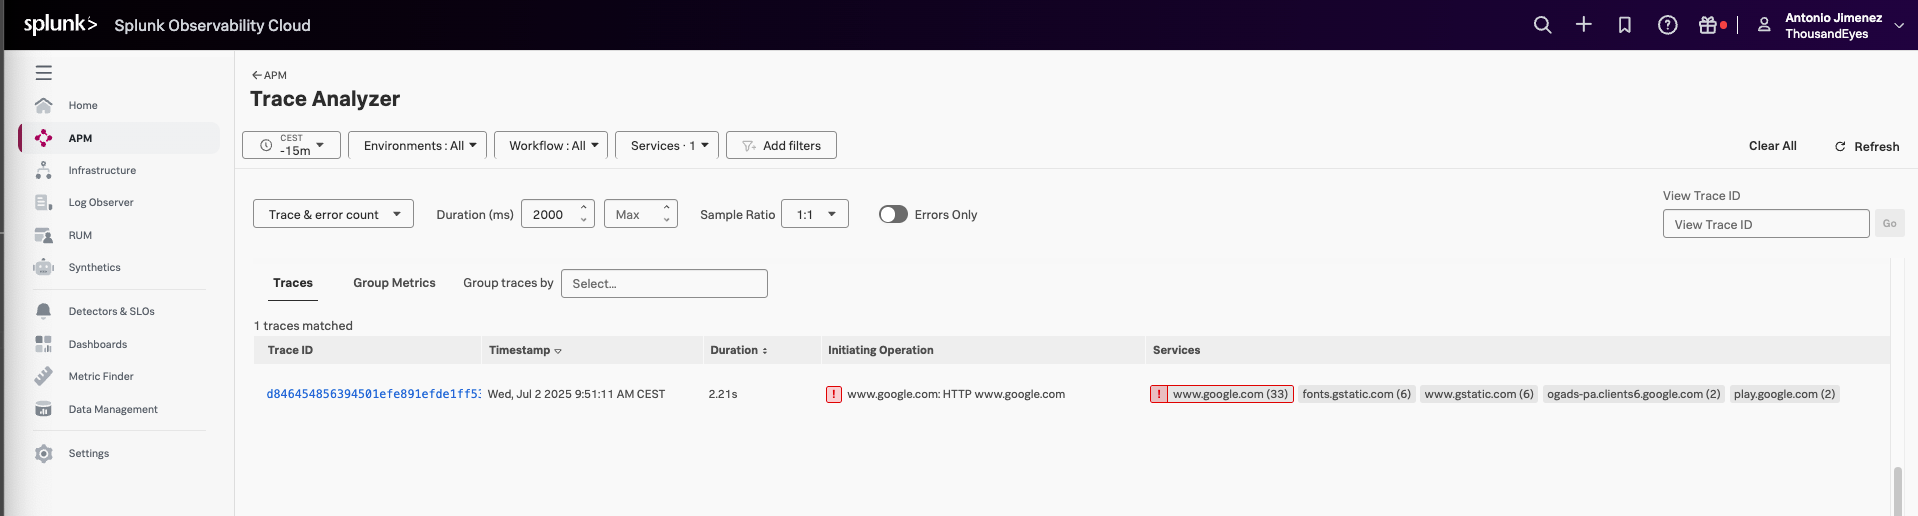Viewport: 1918px width, 516px height.
Task: Sort by the Duration column
Action: click(x=739, y=350)
